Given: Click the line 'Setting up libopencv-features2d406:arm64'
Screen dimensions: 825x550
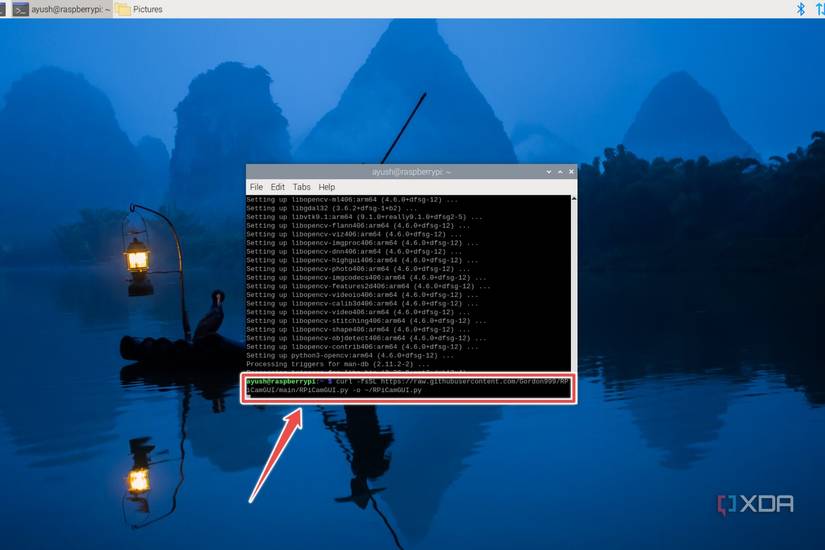Looking at the screenshot, I should tap(368, 286).
